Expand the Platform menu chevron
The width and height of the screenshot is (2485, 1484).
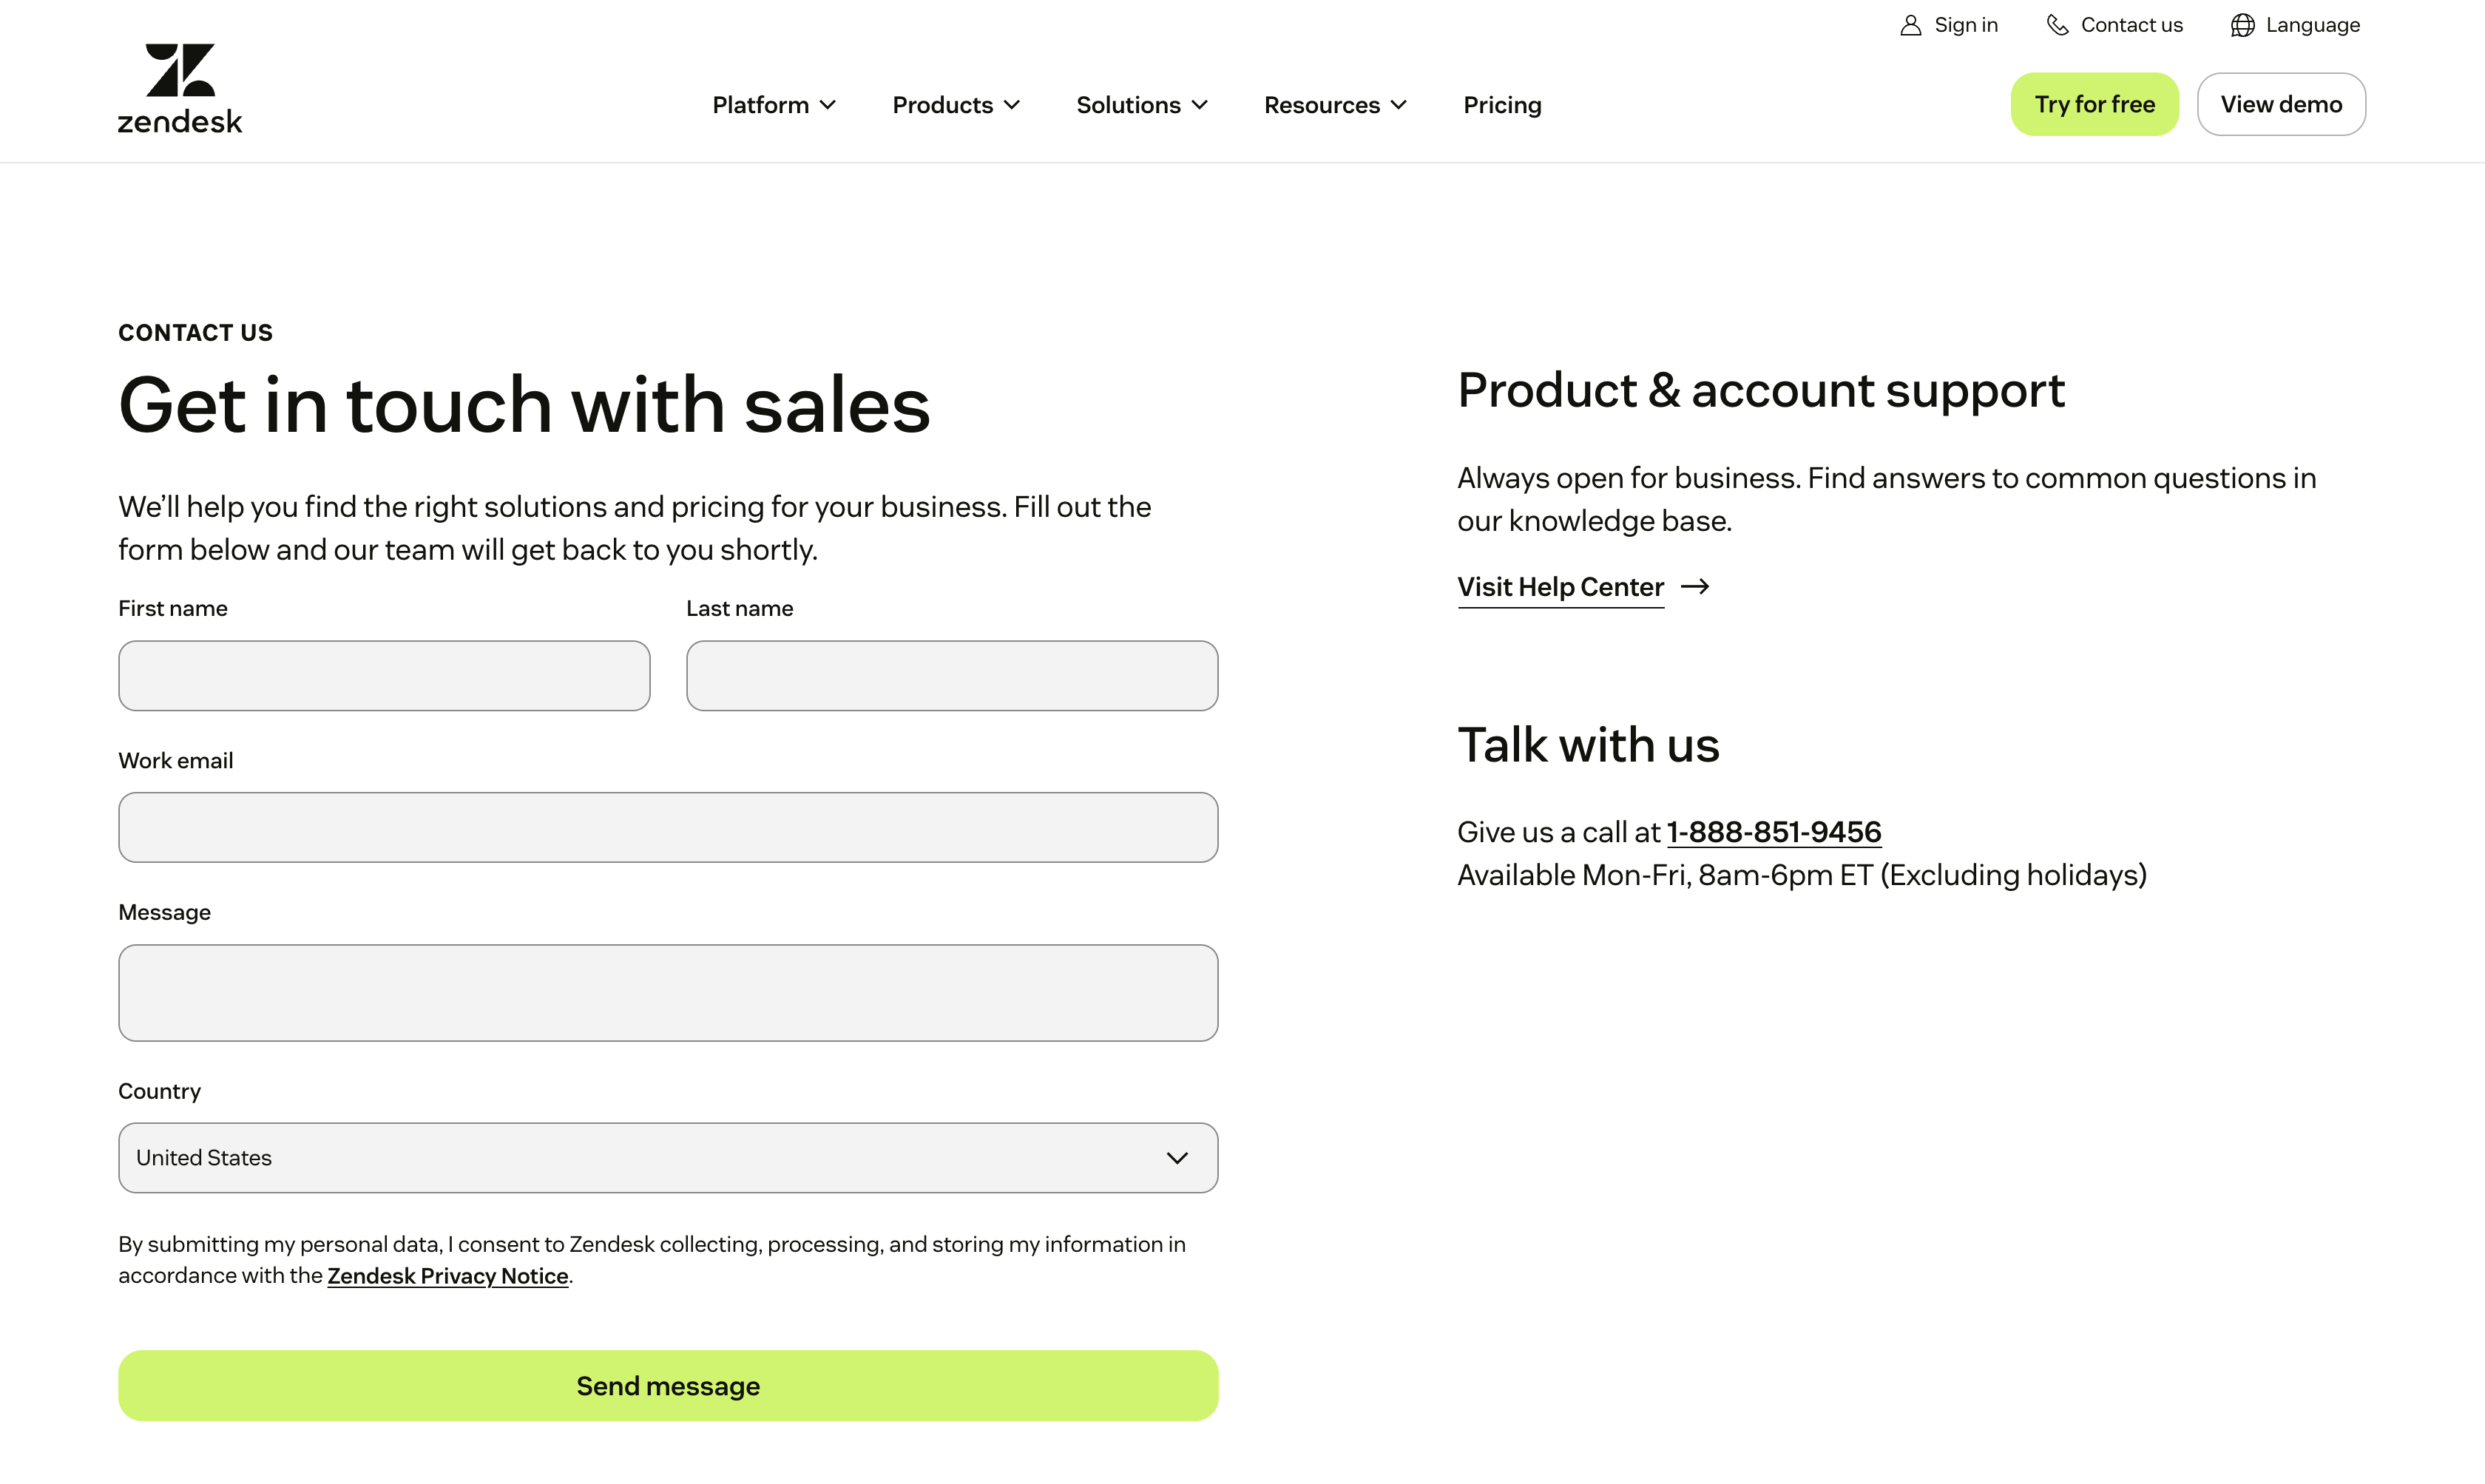[x=828, y=105]
